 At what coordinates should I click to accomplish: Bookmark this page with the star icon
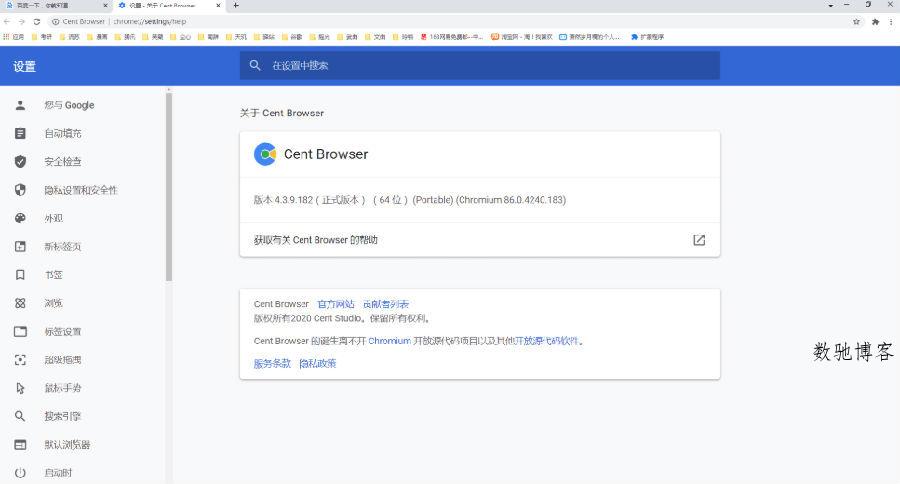(856, 21)
